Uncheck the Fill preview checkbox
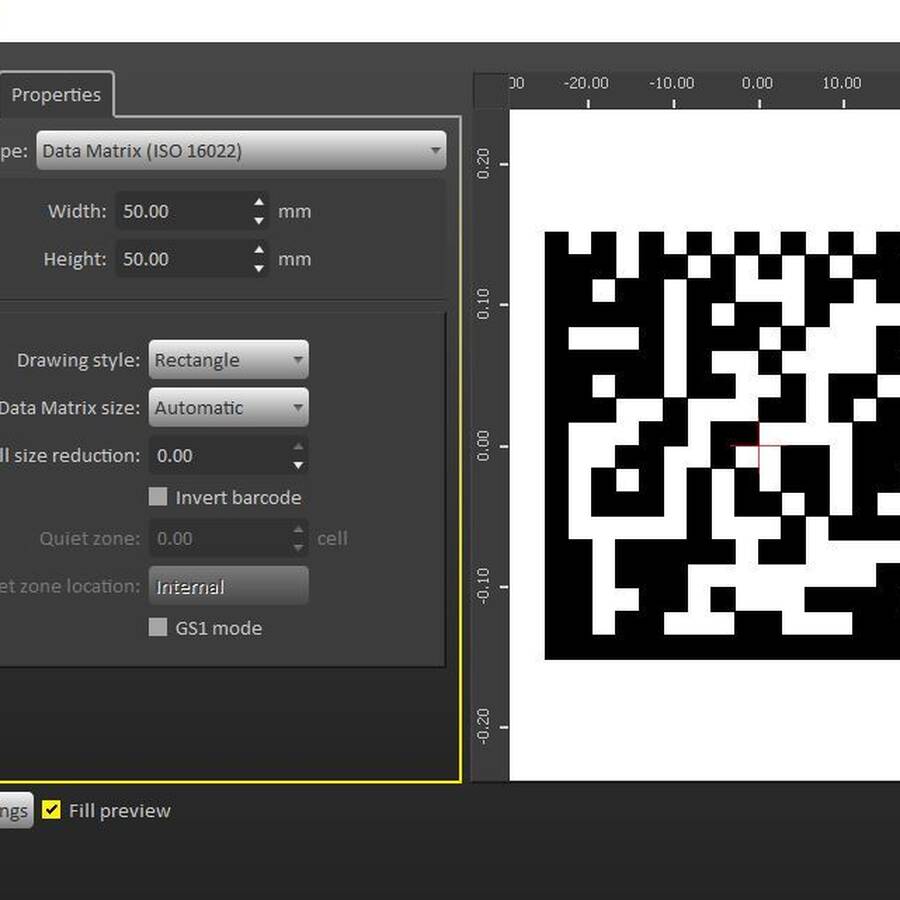This screenshot has height=900, width=900. tap(51, 810)
